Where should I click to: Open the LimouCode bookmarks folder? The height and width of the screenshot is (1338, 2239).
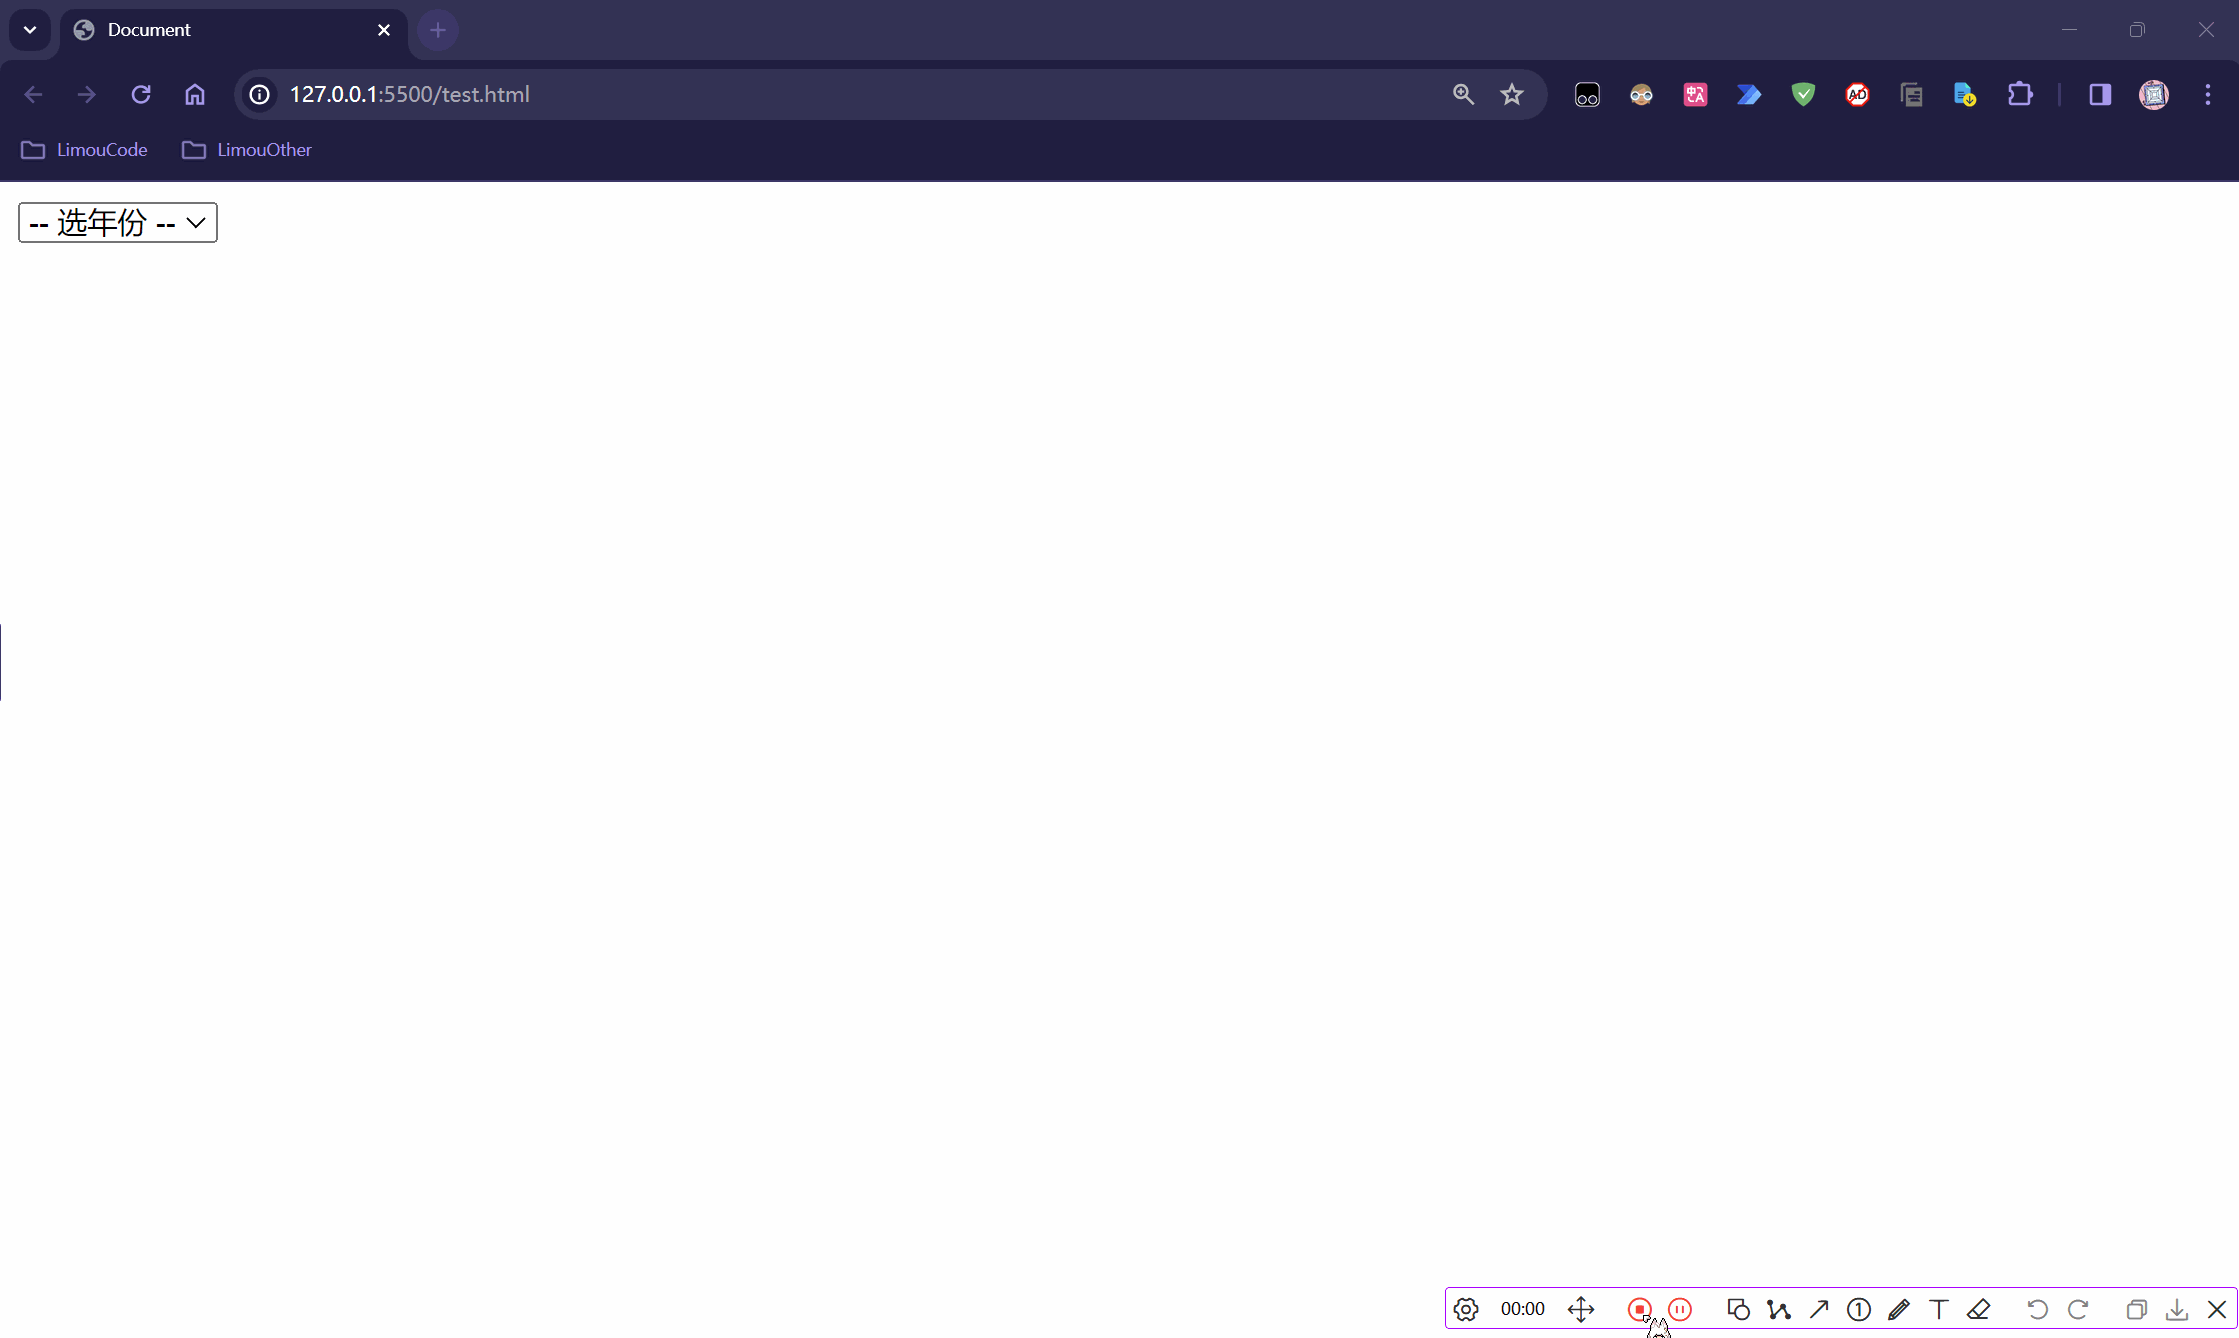pyautogui.click(x=84, y=150)
